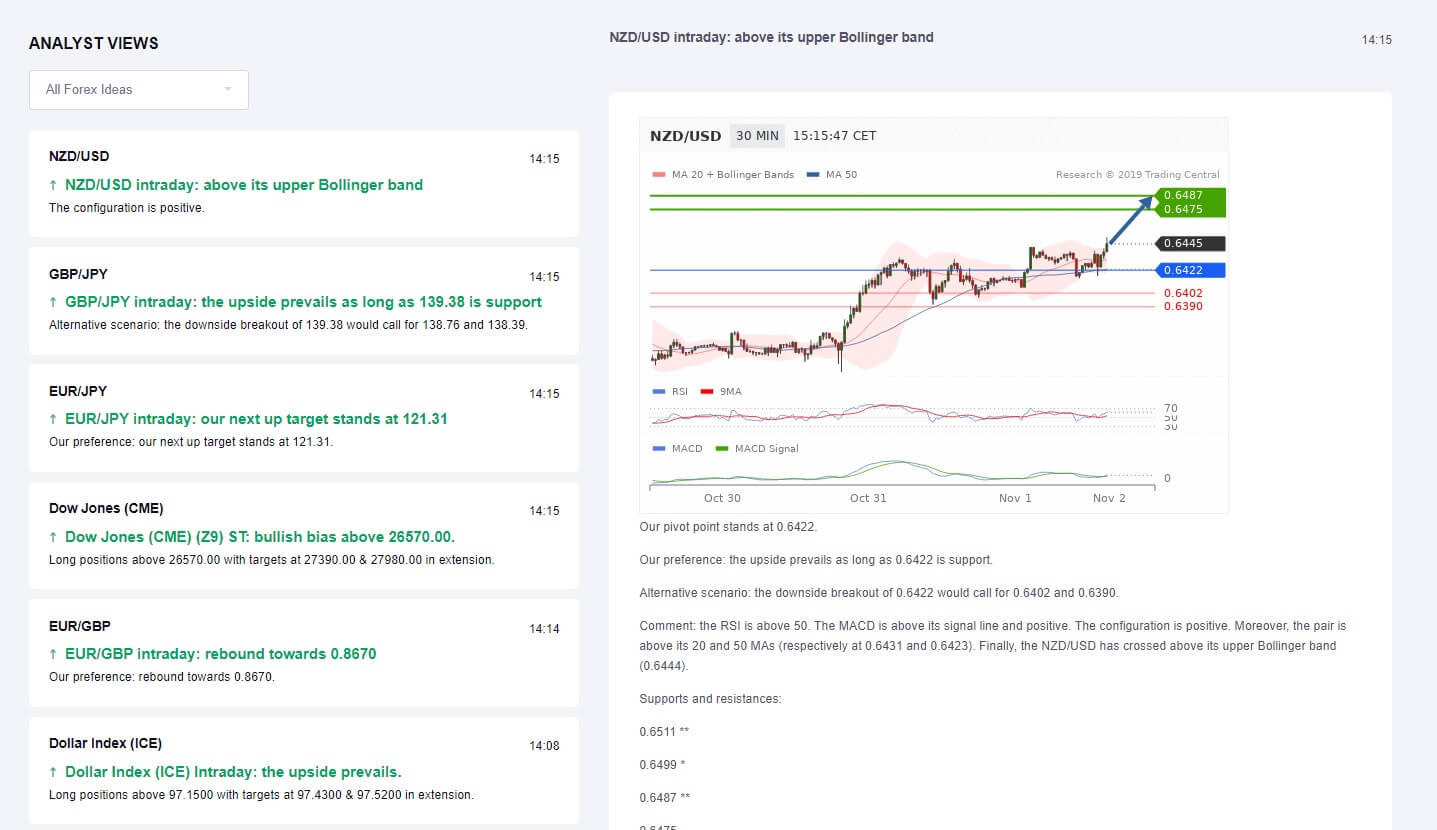
Task: Click the up arrow beside EUR/GBP headline
Action: point(53,654)
